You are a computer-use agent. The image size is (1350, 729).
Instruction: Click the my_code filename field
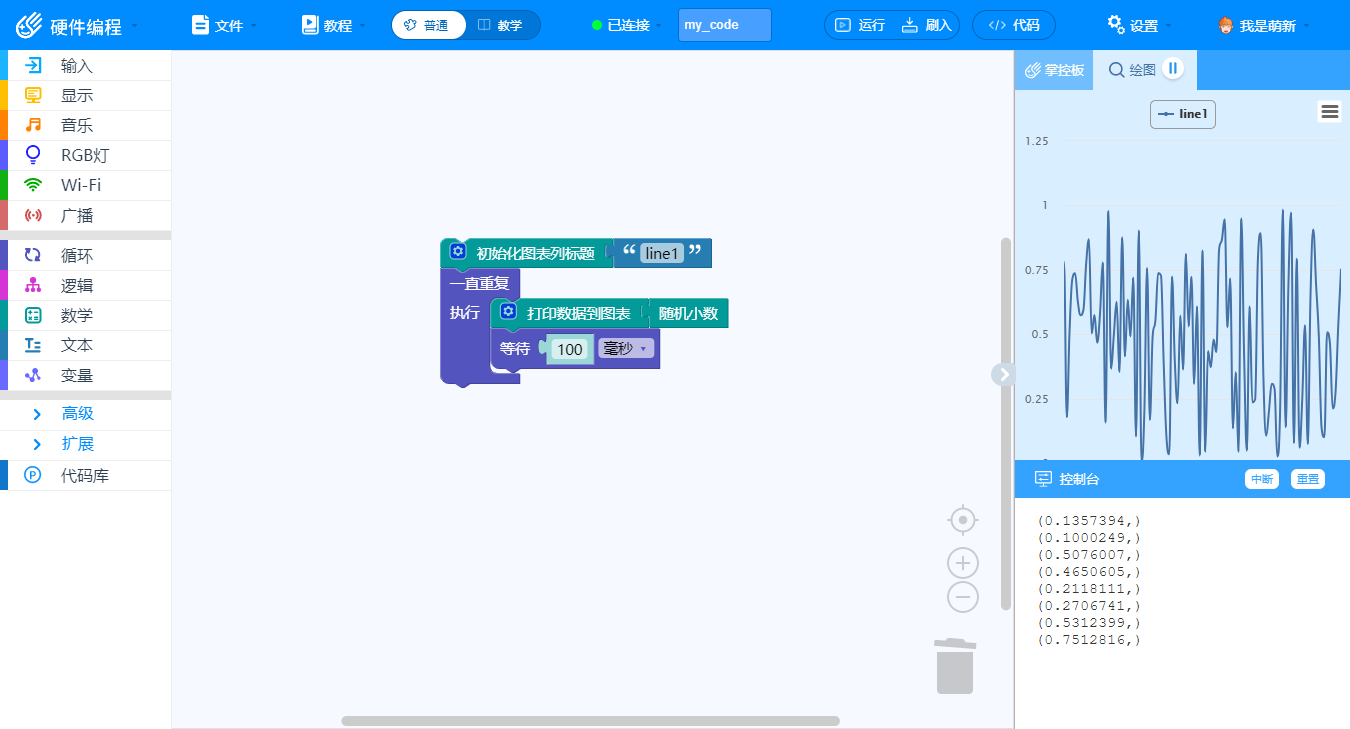(725, 25)
